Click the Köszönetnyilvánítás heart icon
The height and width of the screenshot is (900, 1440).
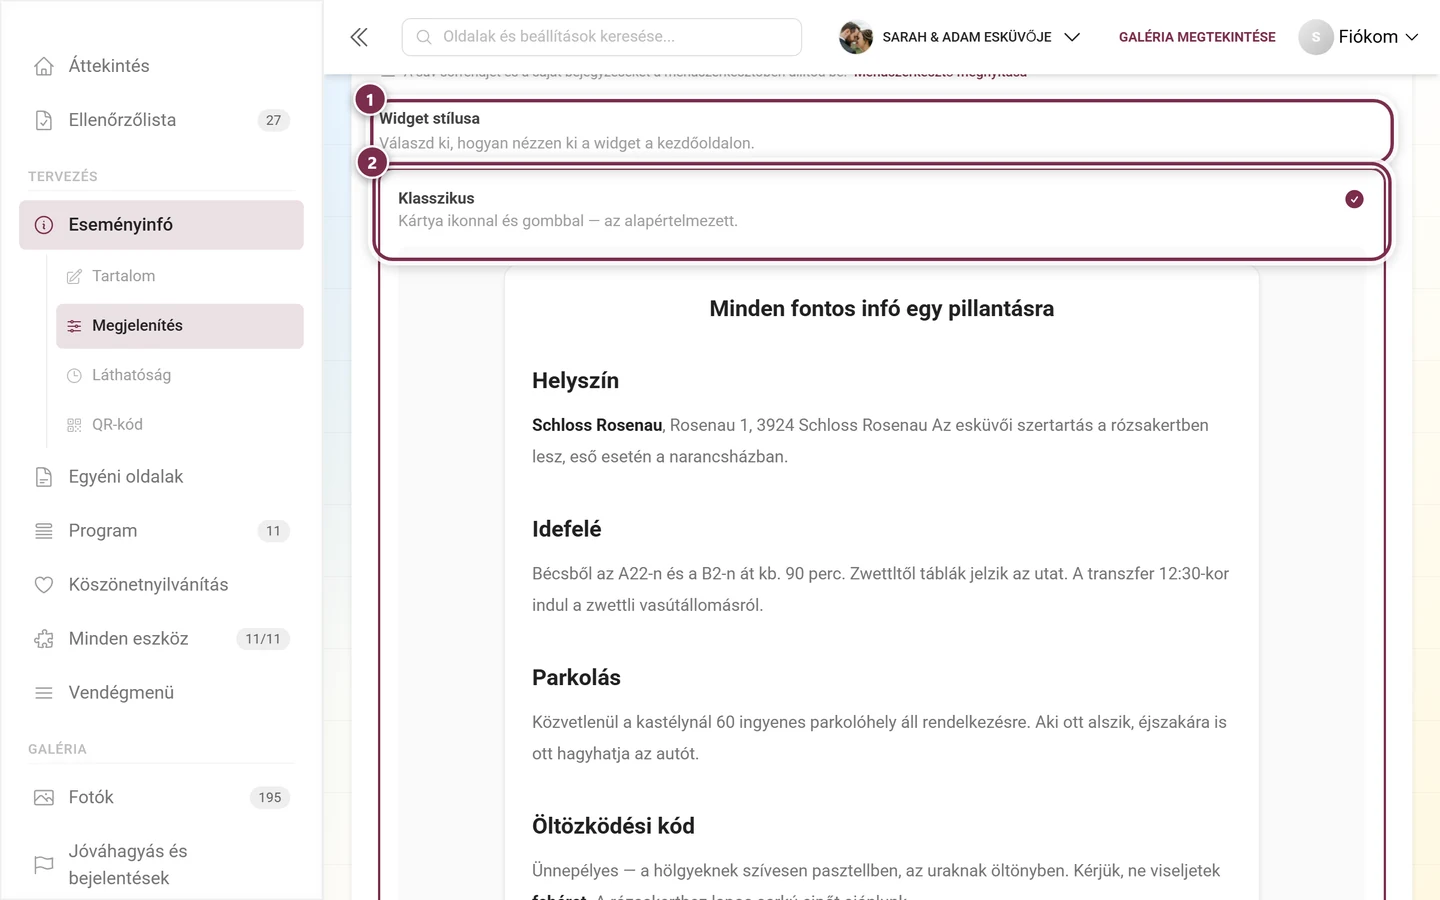[44, 585]
